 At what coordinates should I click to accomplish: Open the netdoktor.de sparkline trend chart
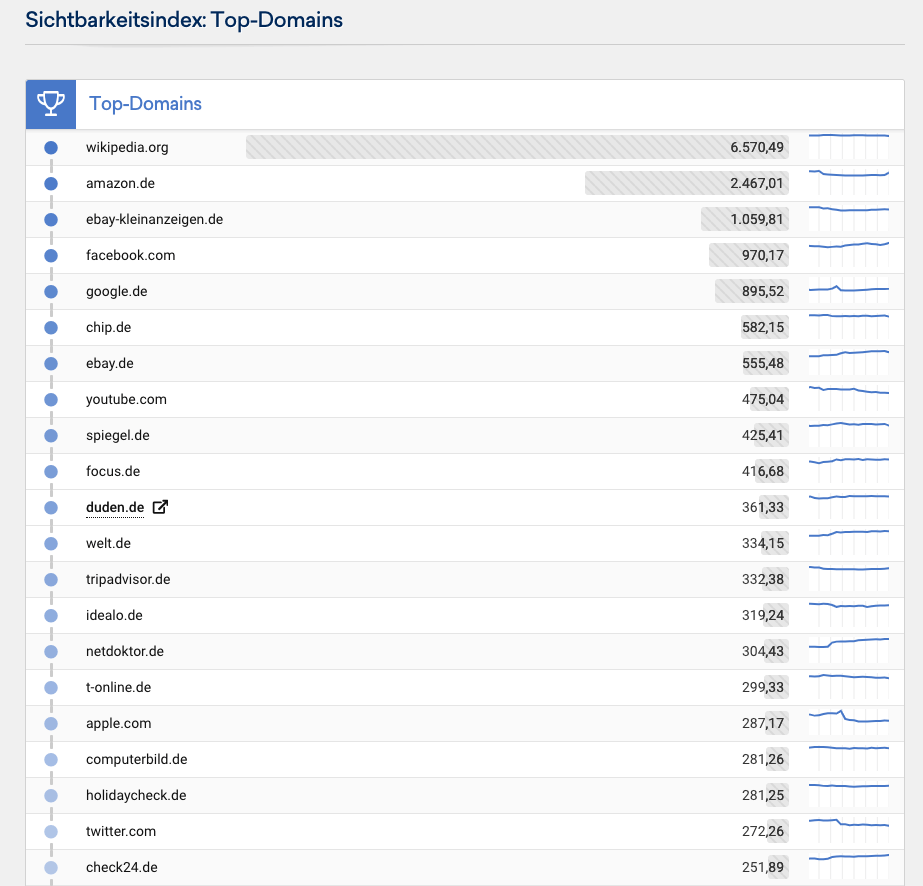(x=849, y=651)
